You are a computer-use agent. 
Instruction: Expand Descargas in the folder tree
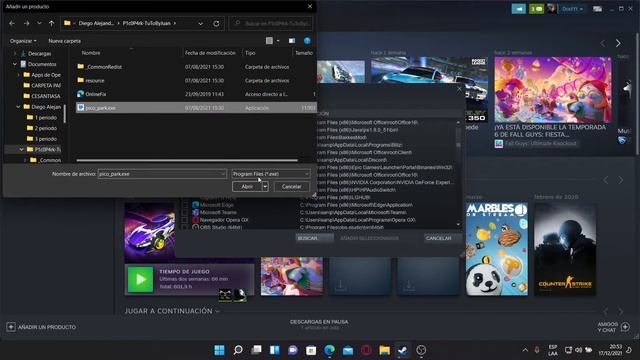click(15, 53)
